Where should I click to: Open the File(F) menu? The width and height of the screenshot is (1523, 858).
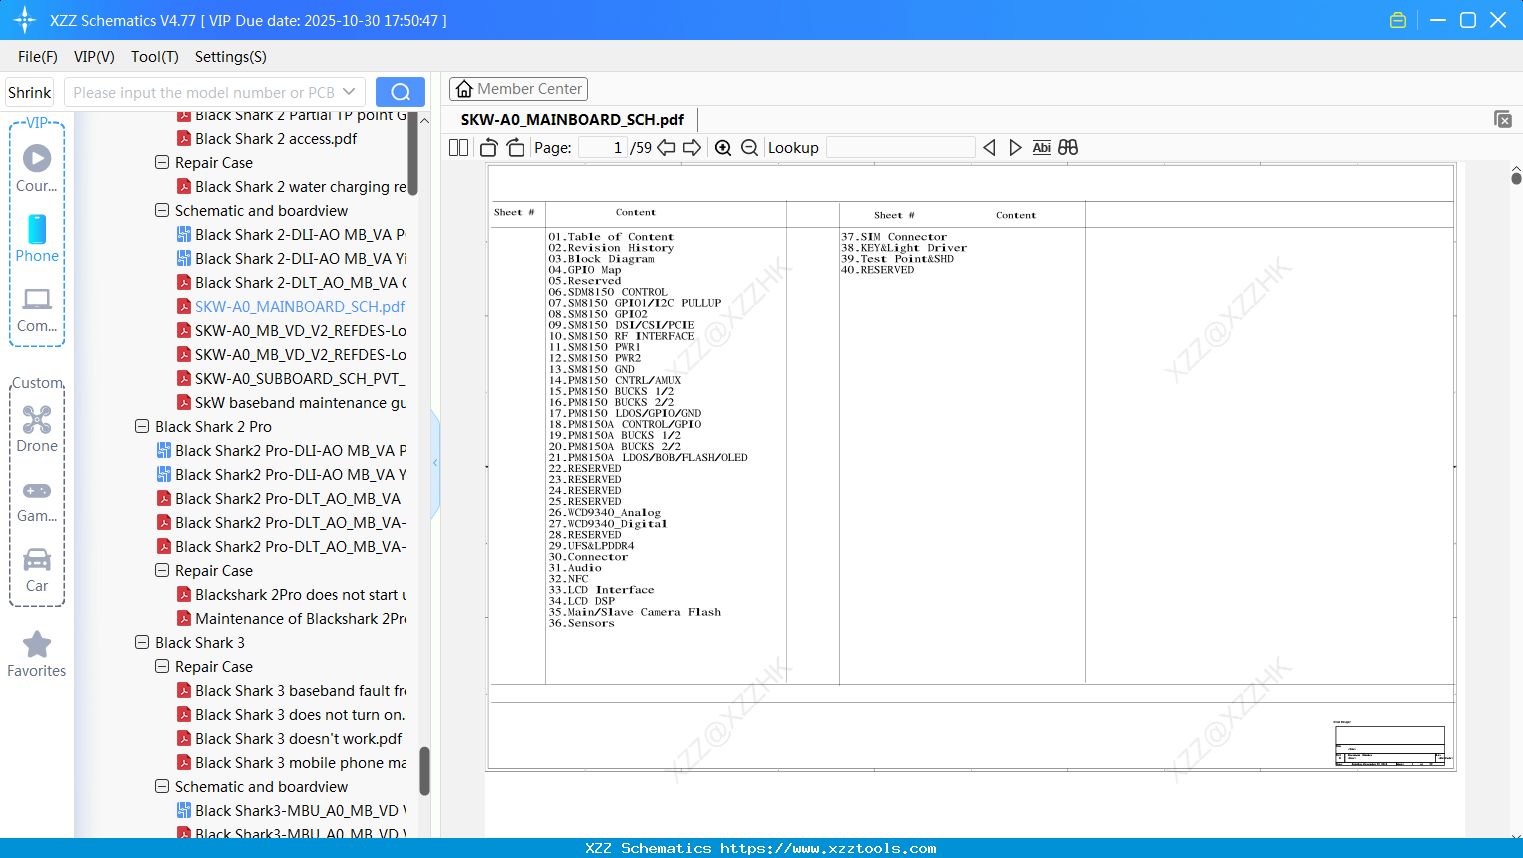pyautogui.click(x=38, y=57)
